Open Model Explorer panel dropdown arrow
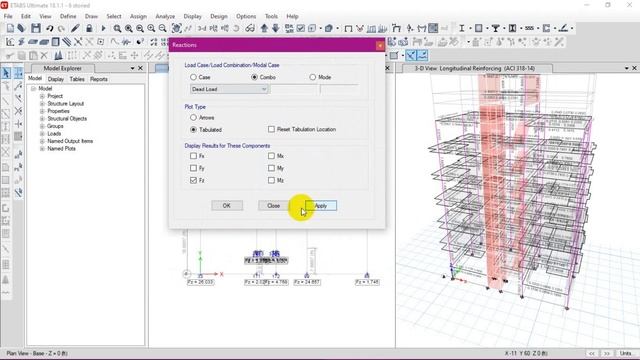Screen dimensions: 640x360 coord(132,68)
